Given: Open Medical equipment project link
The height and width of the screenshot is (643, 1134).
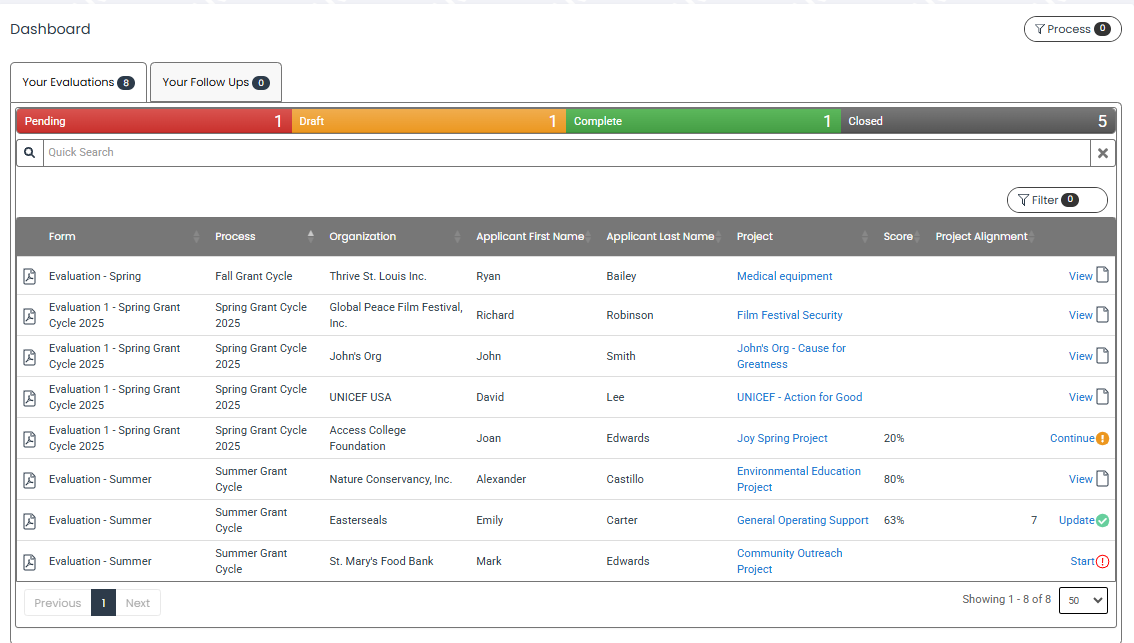Looking at the screenshot, I should [x=784, y=276].
